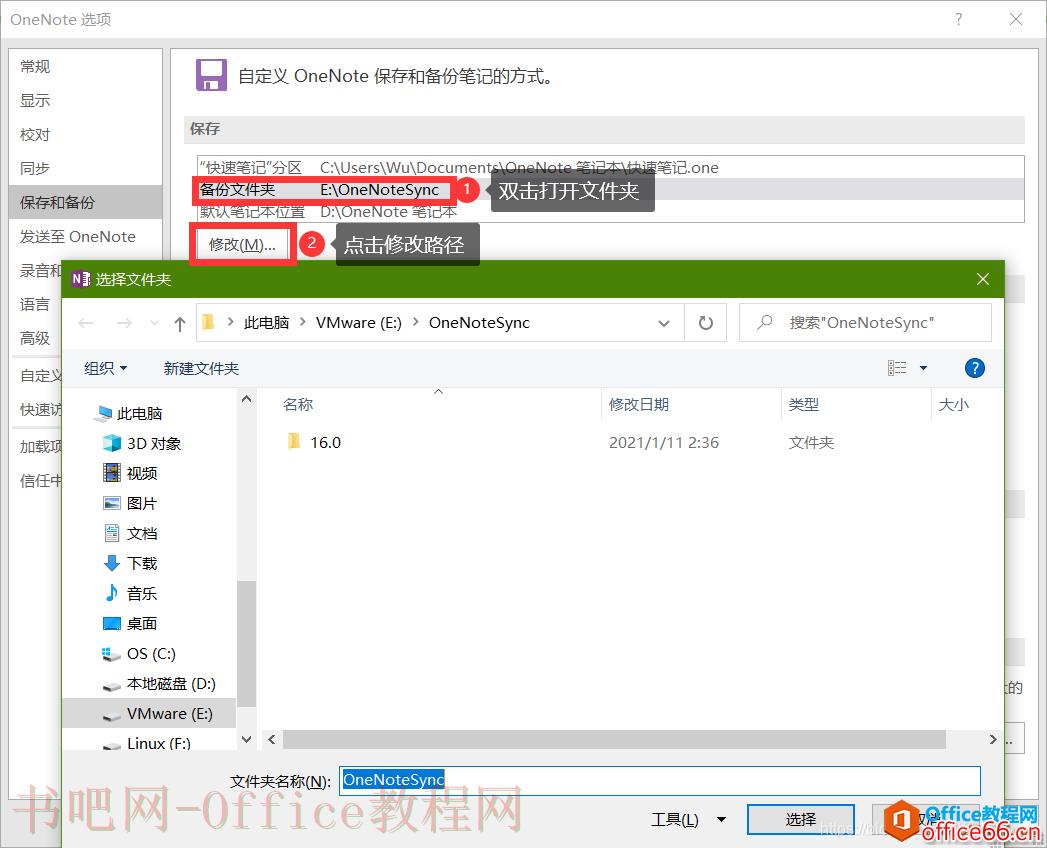This screenshot has height=848, width=1047.
Task: Select the 下载 arrow icon
Action: coord(112,564)
